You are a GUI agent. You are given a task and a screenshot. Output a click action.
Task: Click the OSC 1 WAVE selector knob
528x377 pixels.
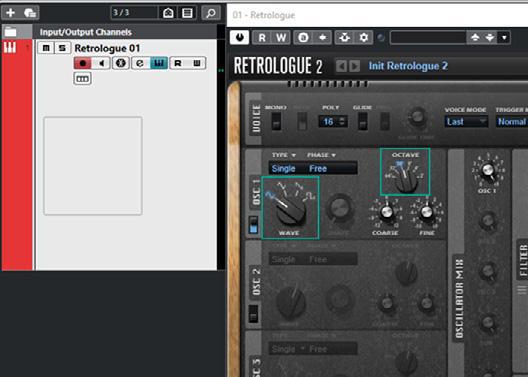(x=290, y=211)
